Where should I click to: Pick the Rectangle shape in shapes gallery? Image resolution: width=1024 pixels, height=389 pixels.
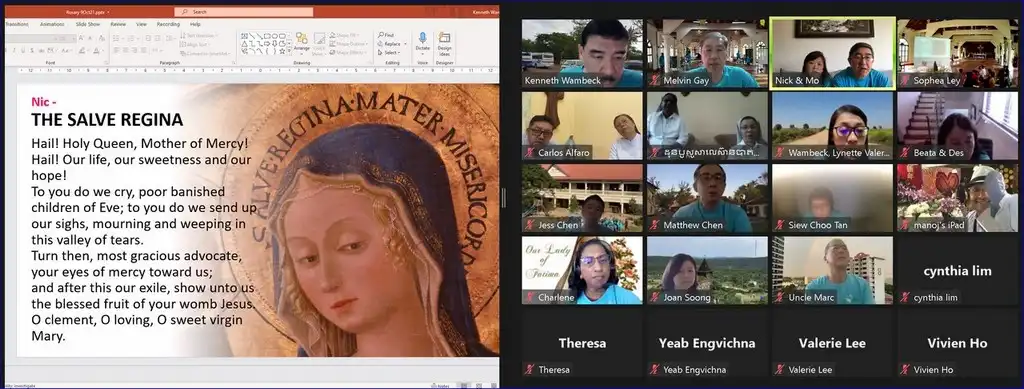click(x=268, y=36)
